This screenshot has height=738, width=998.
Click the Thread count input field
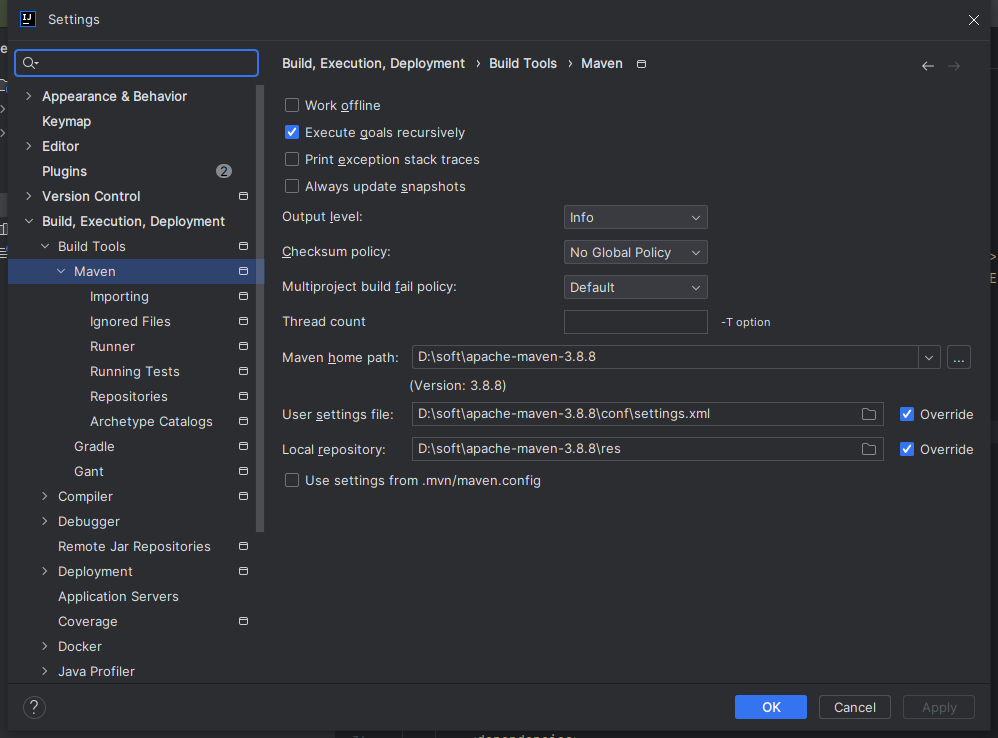click(635, 322)
